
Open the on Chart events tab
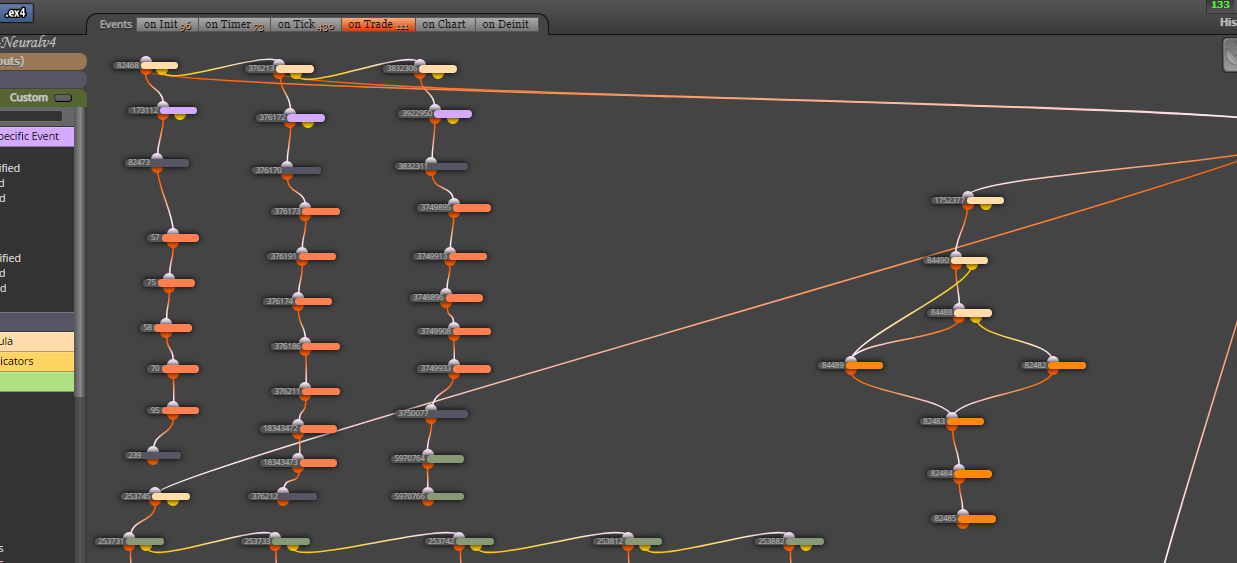coord(444,24)
